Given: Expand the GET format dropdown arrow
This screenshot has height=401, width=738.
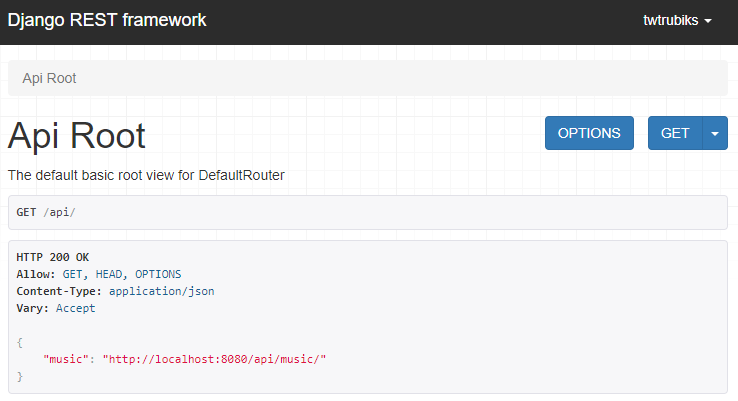Looking at the screenshot, I should (715, 133).
